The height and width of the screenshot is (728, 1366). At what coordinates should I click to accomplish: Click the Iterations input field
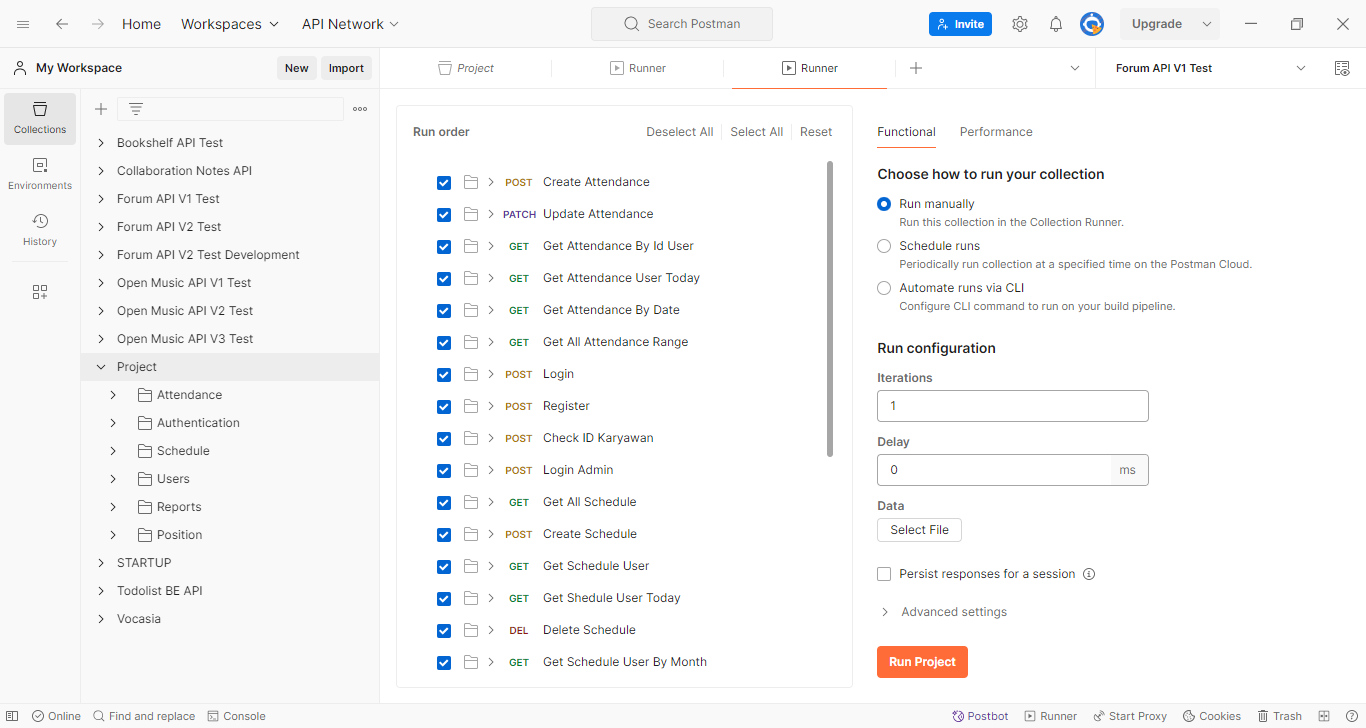[x=1013, y=406]
